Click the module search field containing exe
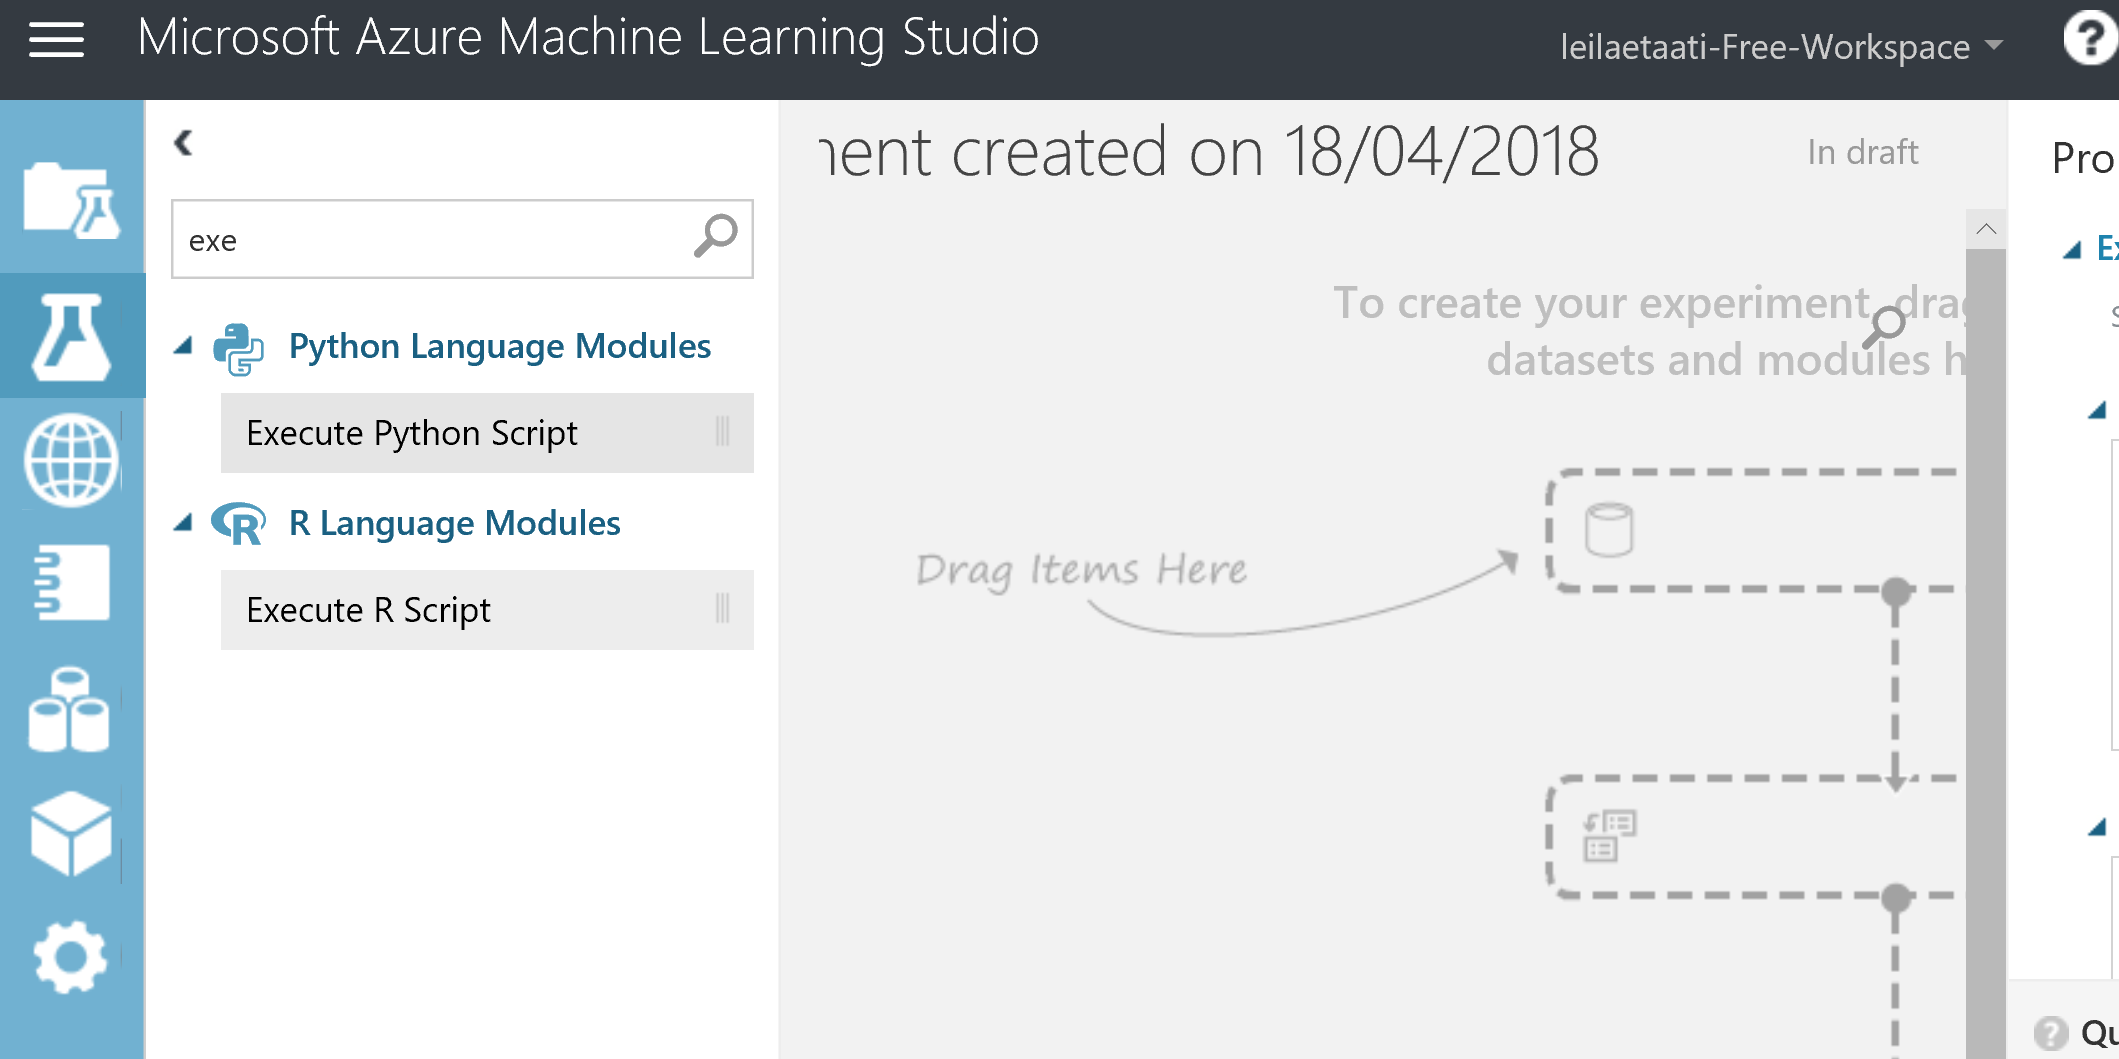The width and height of the screenshot is (2119, 1059). pos(430,240)
